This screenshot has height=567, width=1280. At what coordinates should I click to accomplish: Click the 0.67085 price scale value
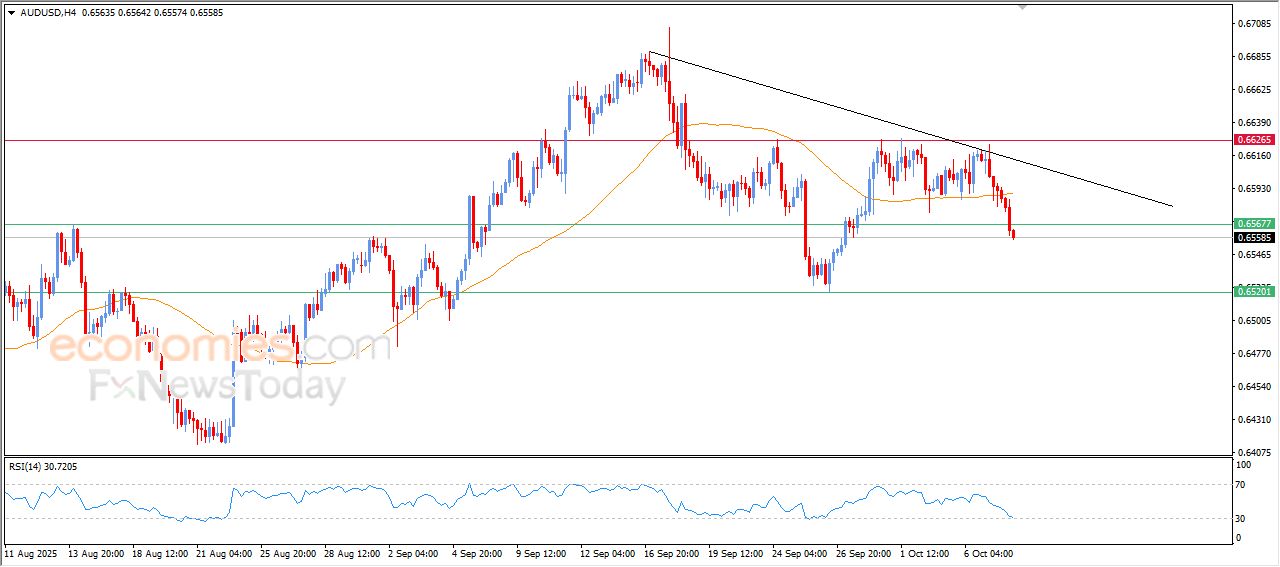(x=1253, y=23)
